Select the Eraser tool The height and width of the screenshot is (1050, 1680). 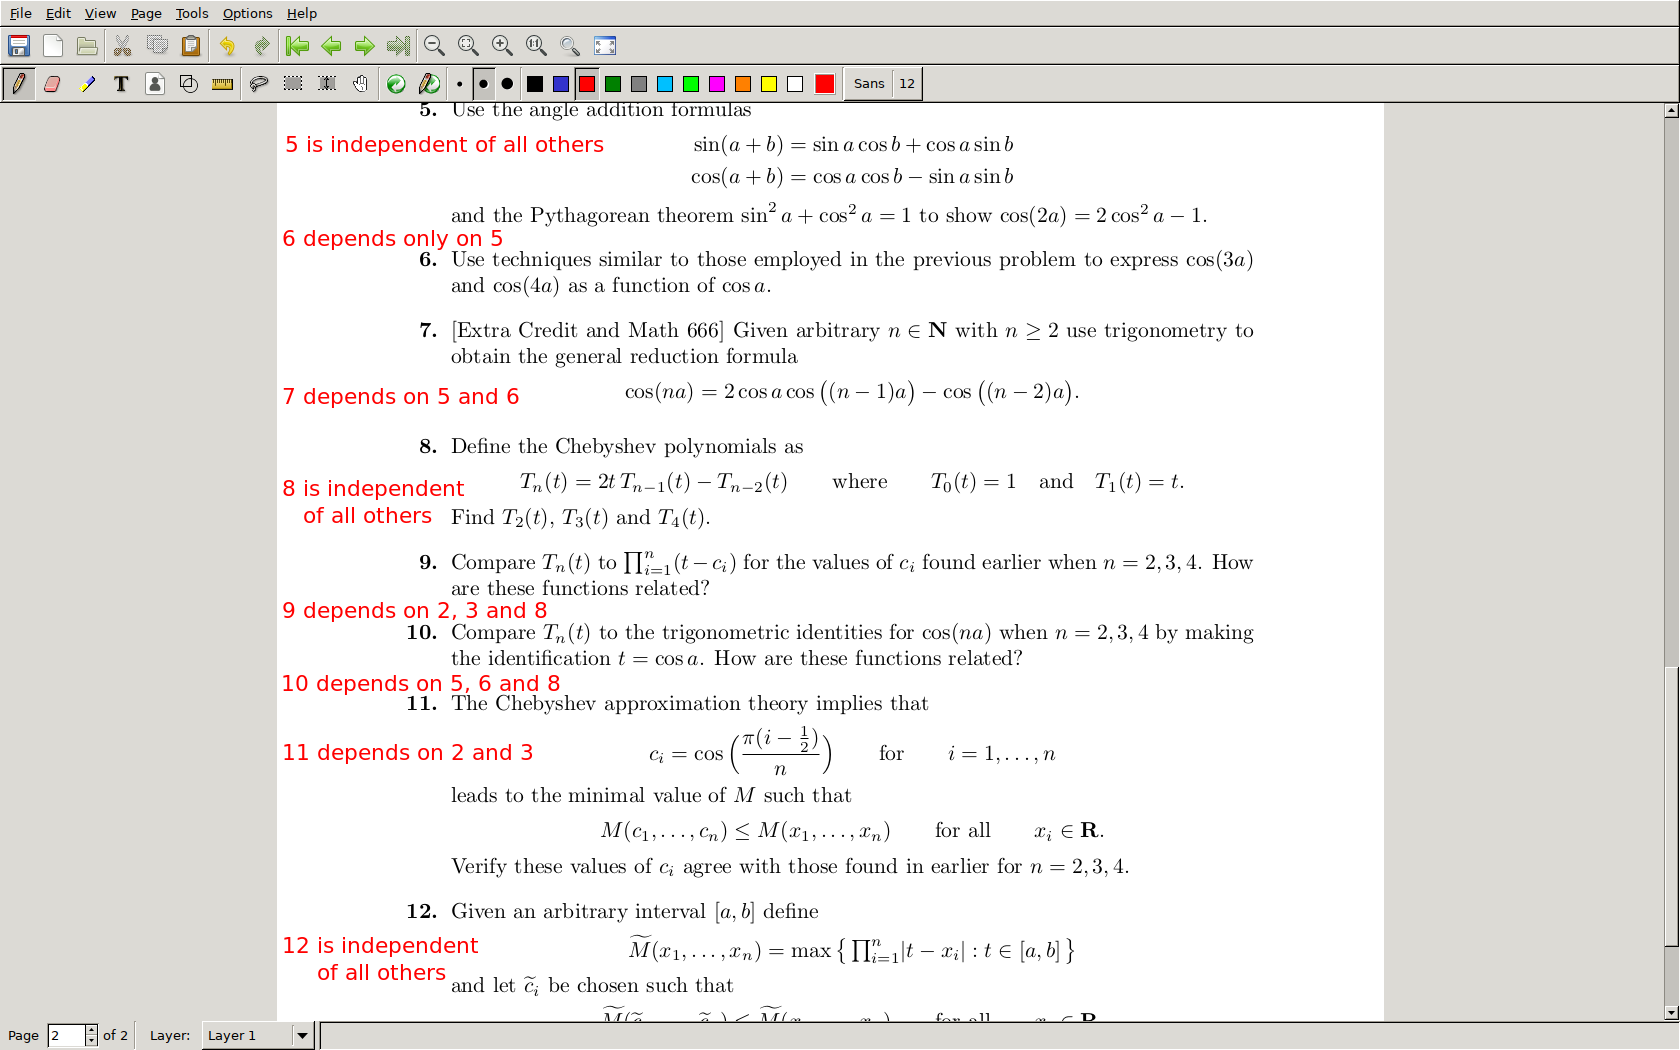(53, 84)
